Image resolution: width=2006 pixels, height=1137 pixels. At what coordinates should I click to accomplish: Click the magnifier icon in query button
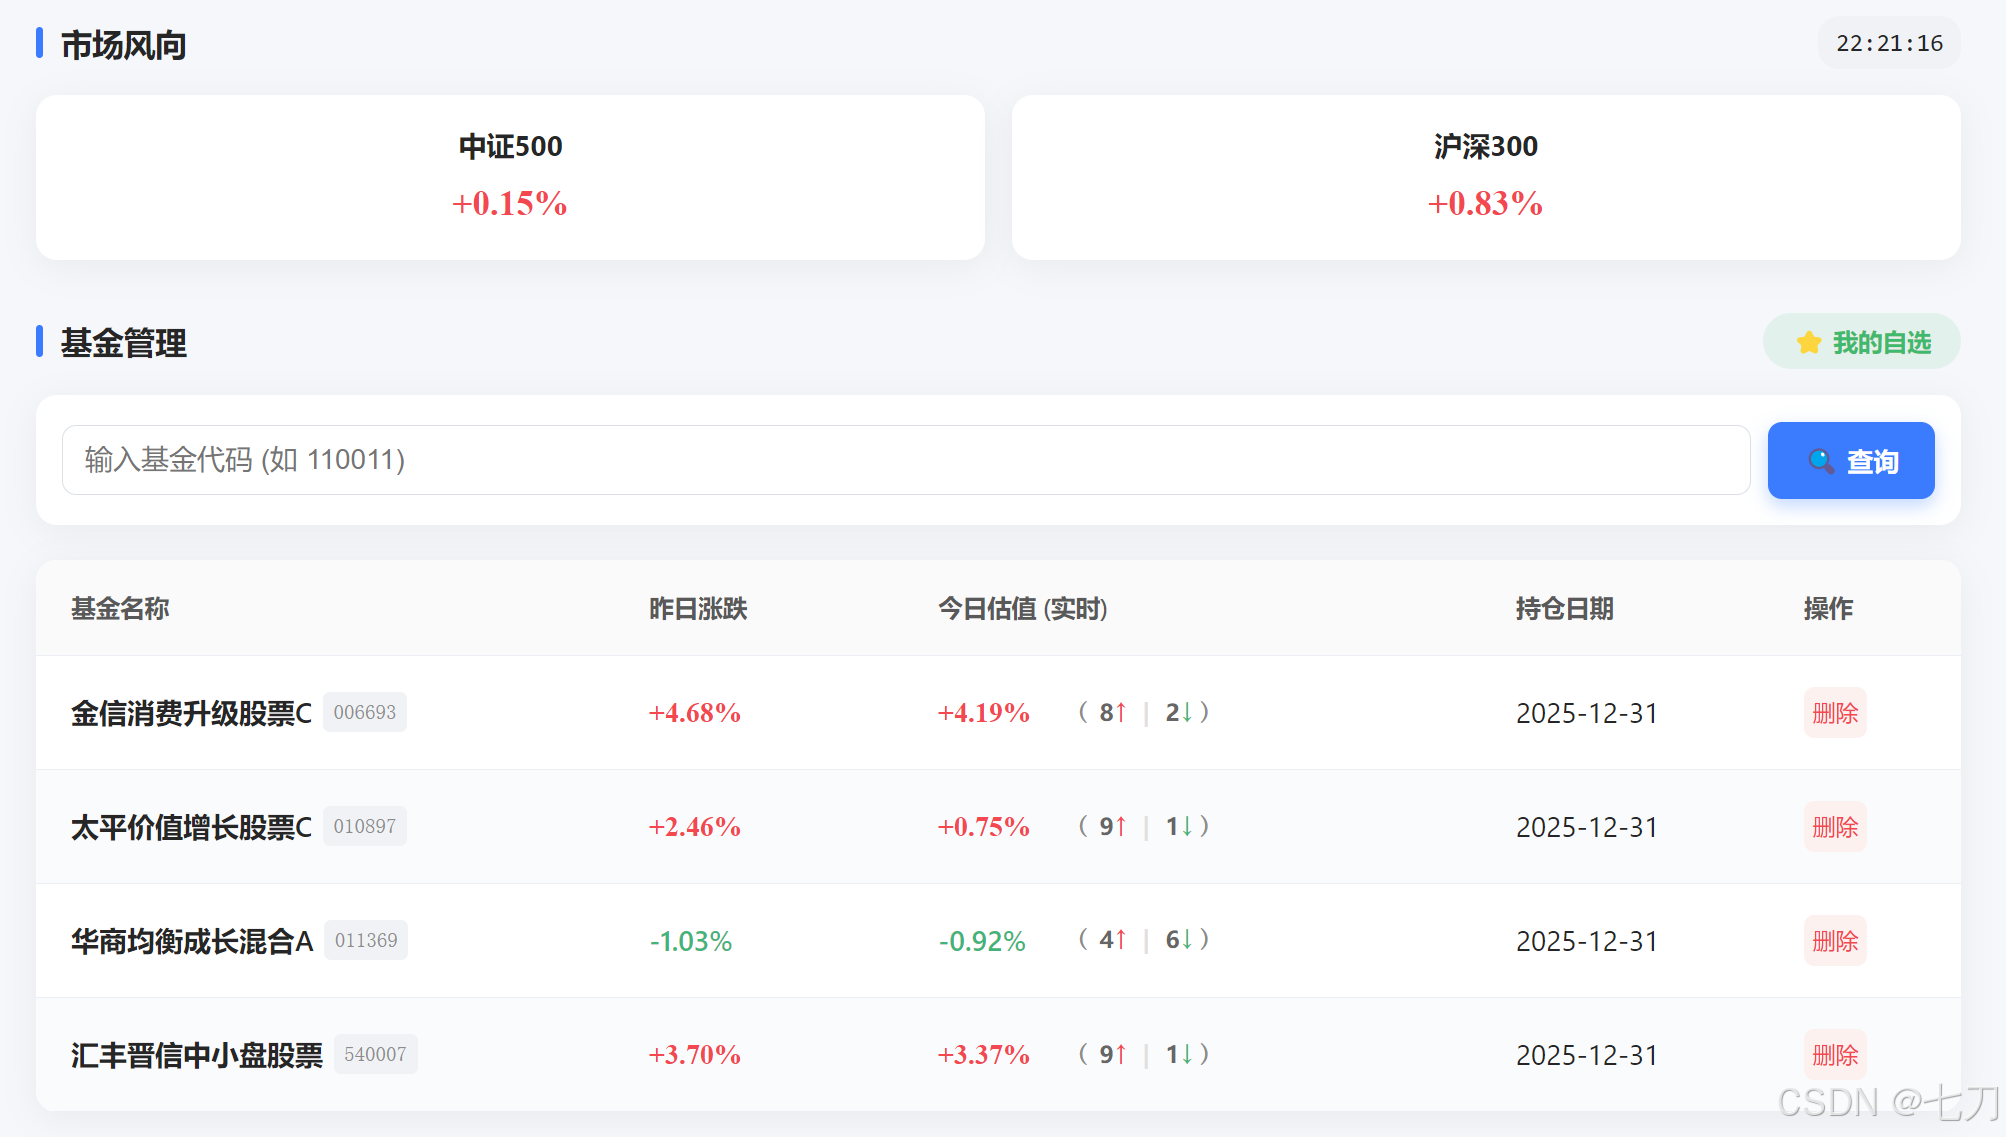1821,461
